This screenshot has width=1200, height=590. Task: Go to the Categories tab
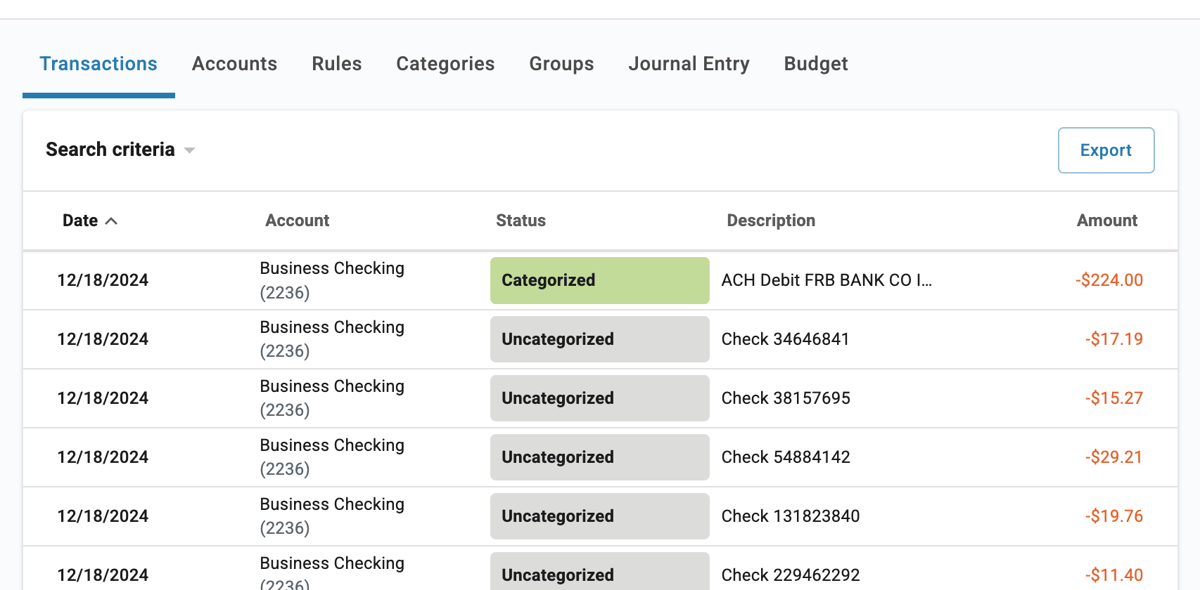(x=445, y=64)
